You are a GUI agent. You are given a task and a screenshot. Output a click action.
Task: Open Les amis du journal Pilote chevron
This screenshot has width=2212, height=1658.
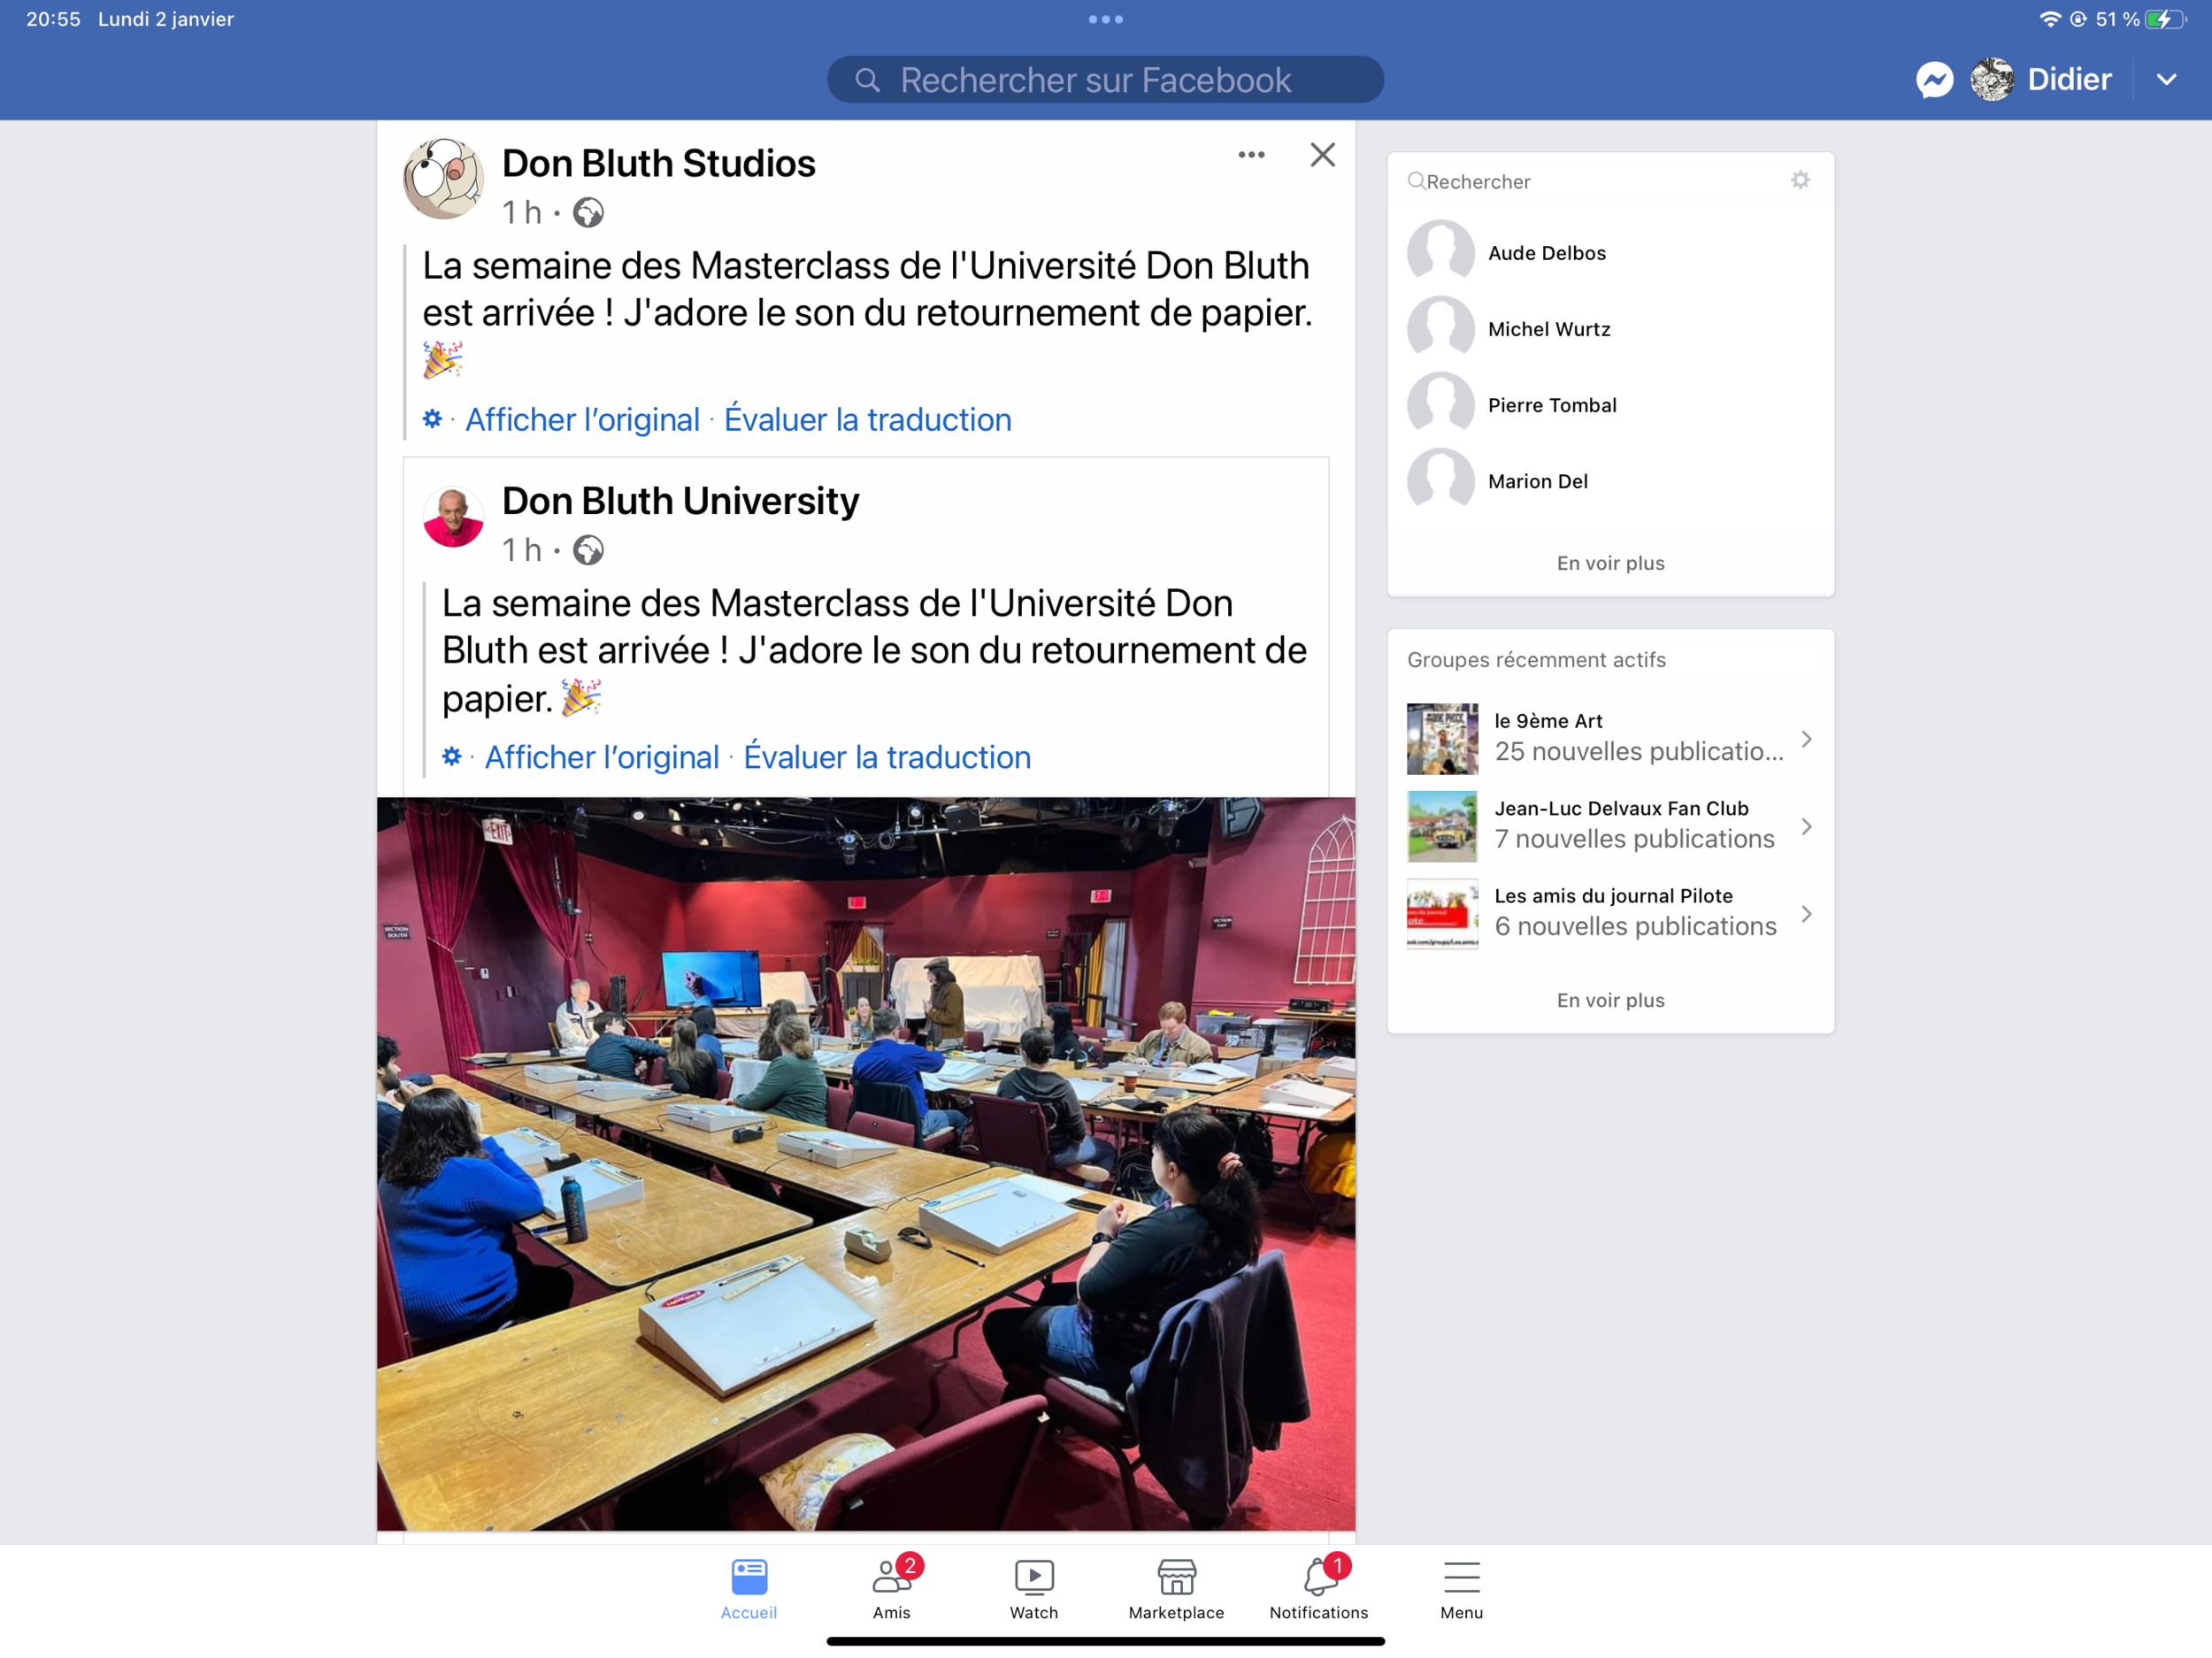[x=1806, y=914]
